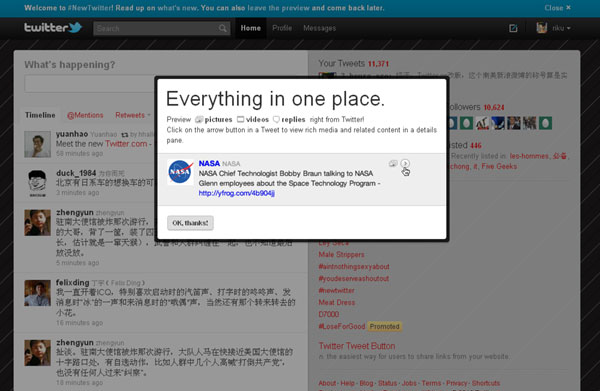Open the Twitter Tweet Button link
The width and height of the screenshot is (600, 391).
click(357, 346)
